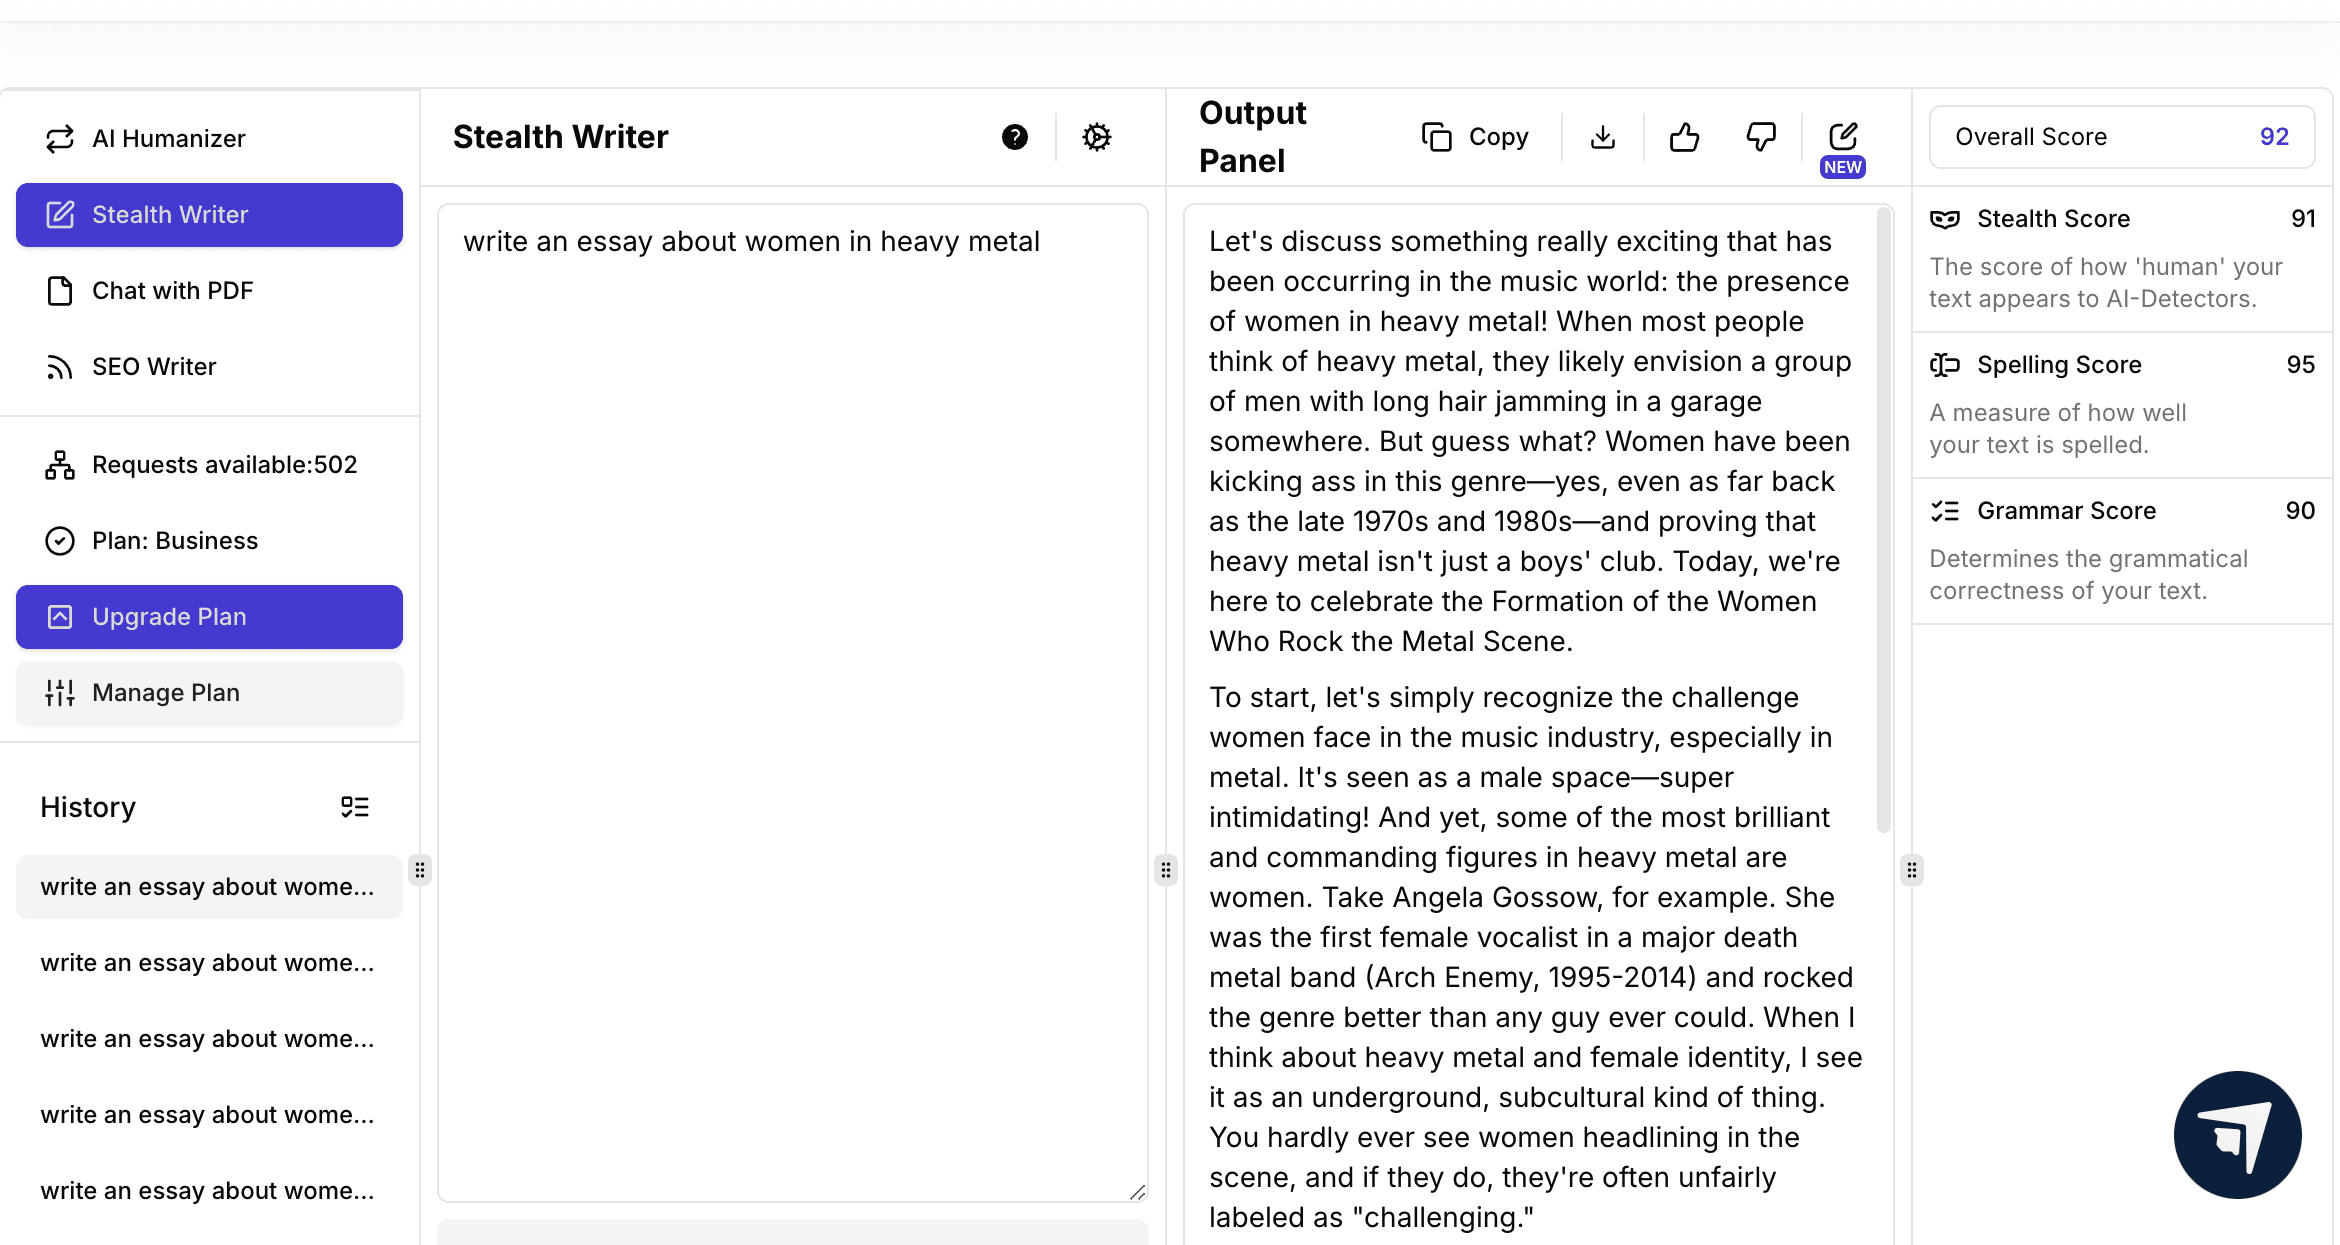Open Manage Plan

pyautogui.click(x=209, y=693)
